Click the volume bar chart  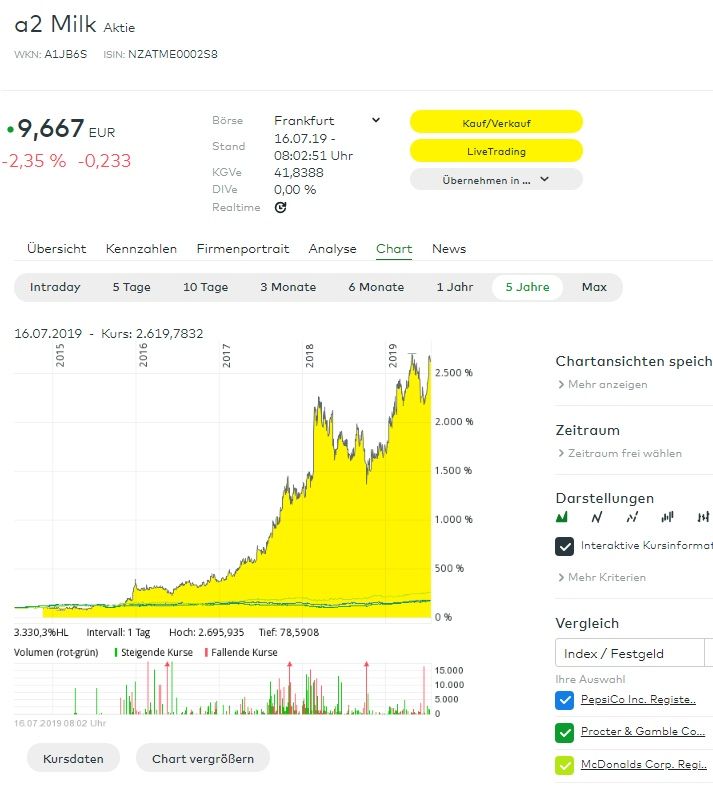coord(223,689)
